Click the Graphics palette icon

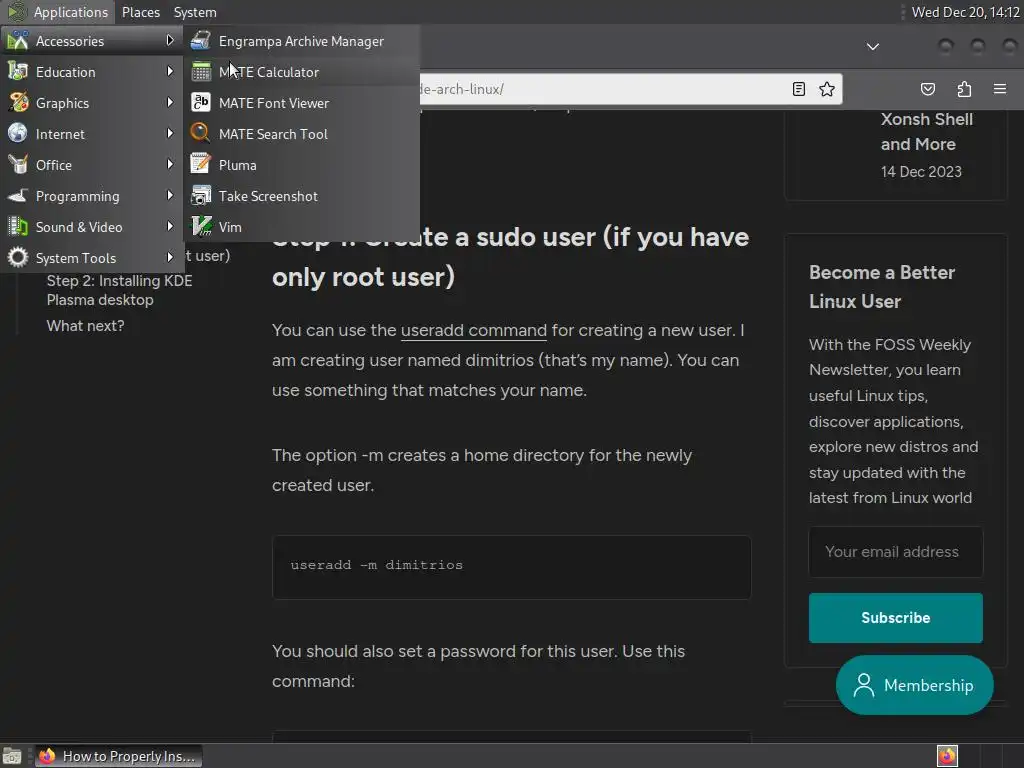point(18,103)
